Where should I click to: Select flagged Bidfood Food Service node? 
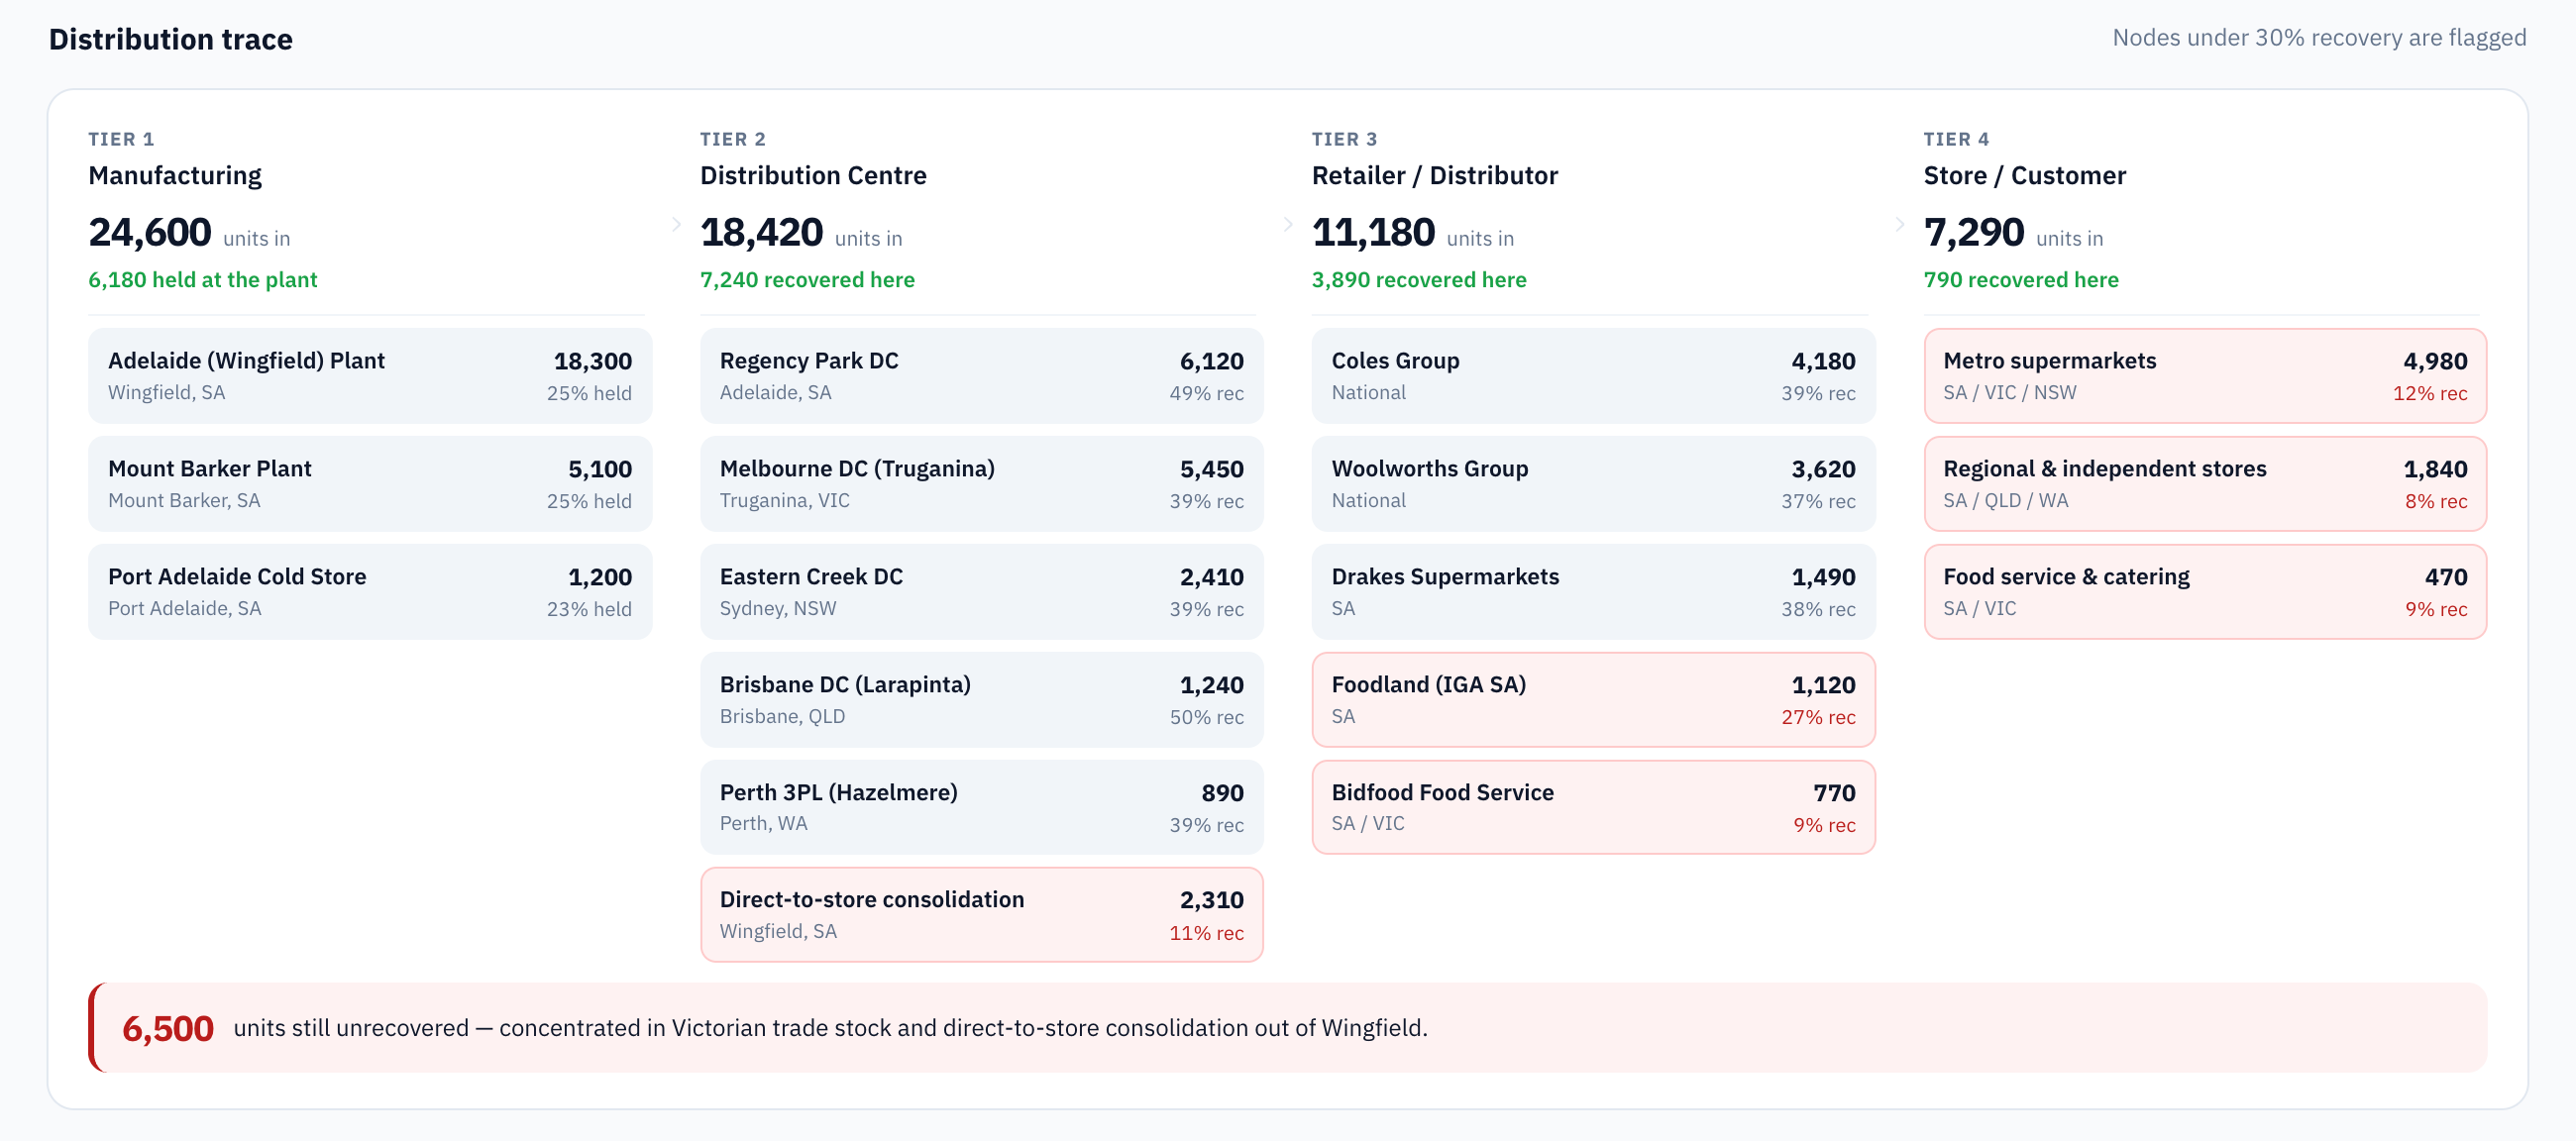(x=1594, y=807)
